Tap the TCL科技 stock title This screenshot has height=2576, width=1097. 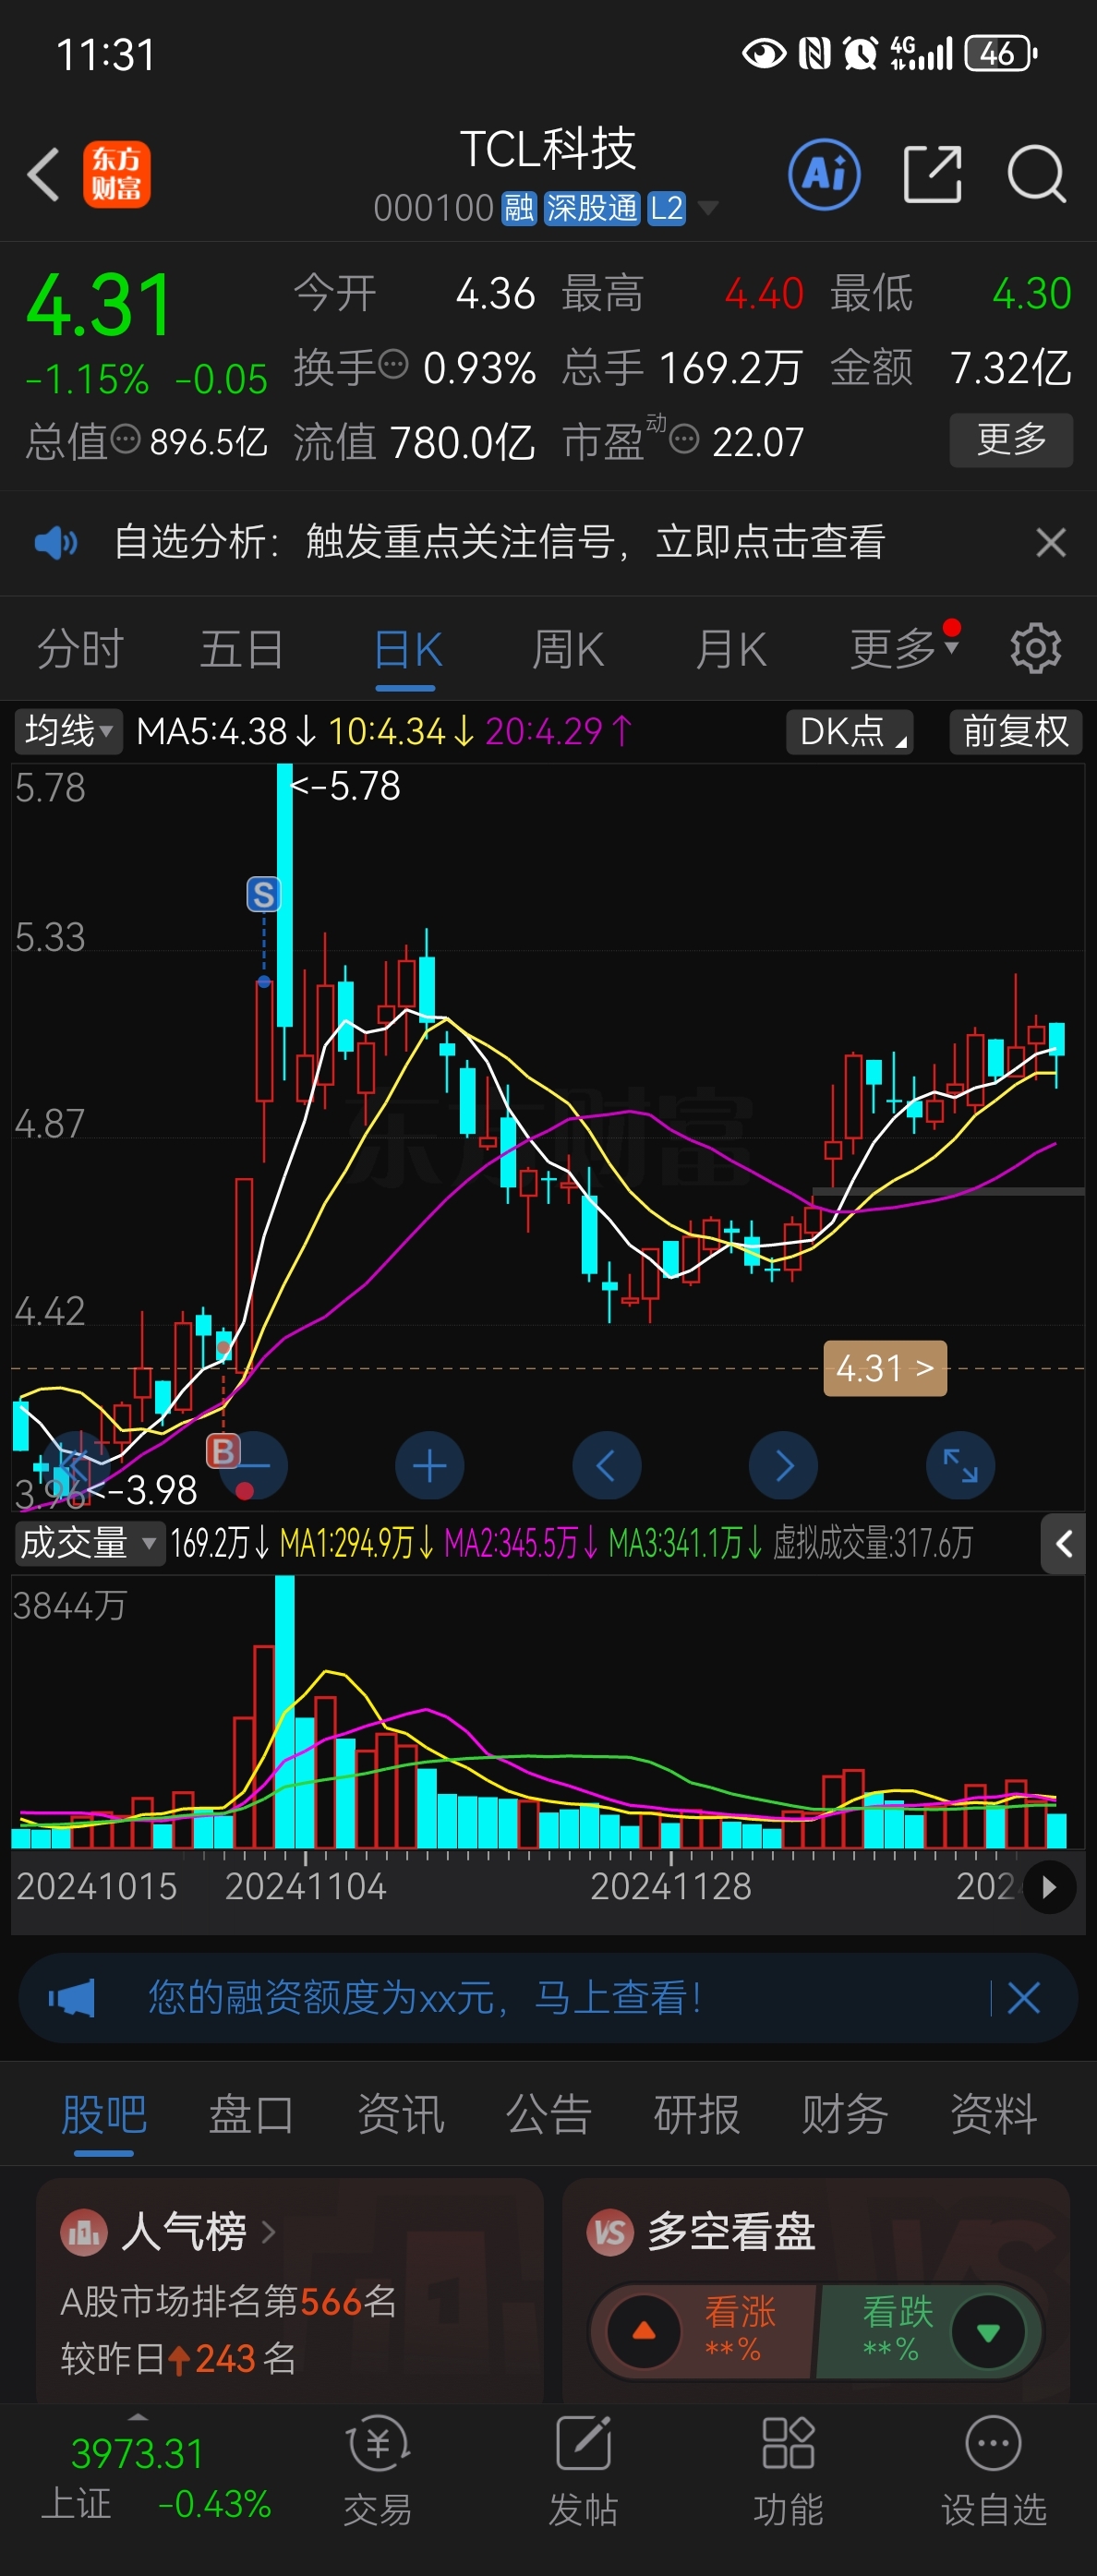click(548, 149)
